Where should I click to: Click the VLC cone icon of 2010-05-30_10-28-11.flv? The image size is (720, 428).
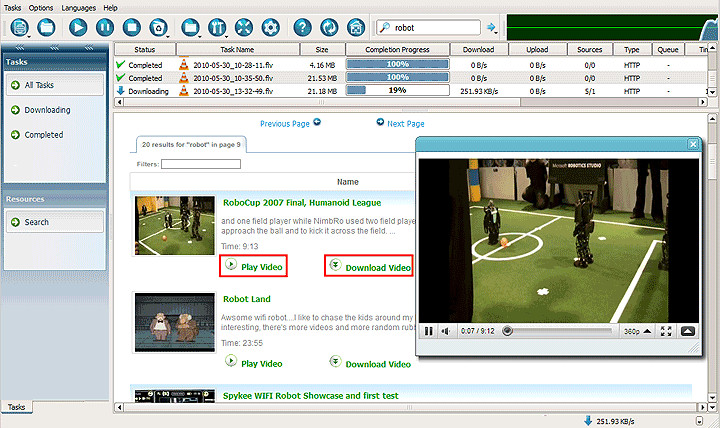(x=184, y=65)
